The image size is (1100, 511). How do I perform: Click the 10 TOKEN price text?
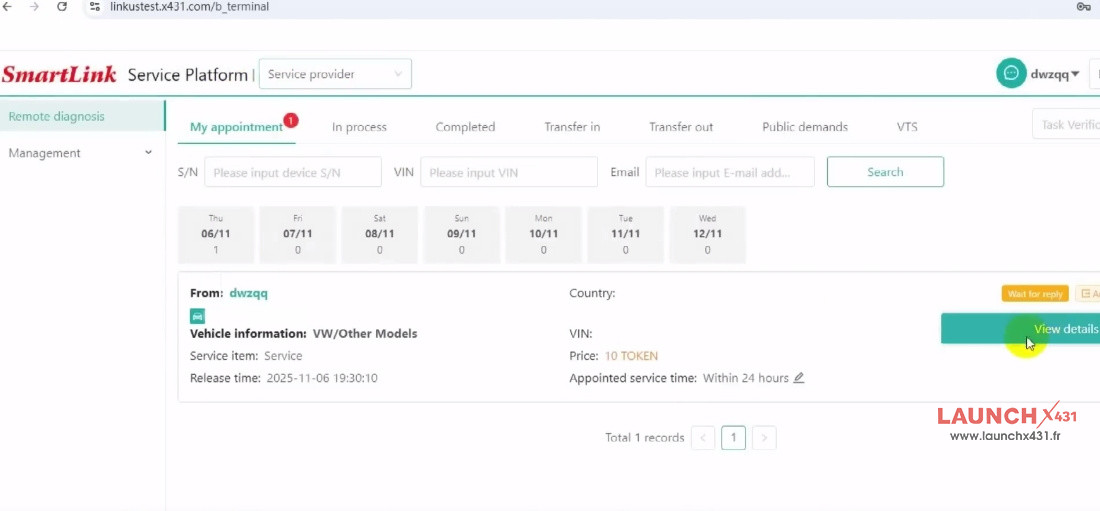click(x=631, y=357)
